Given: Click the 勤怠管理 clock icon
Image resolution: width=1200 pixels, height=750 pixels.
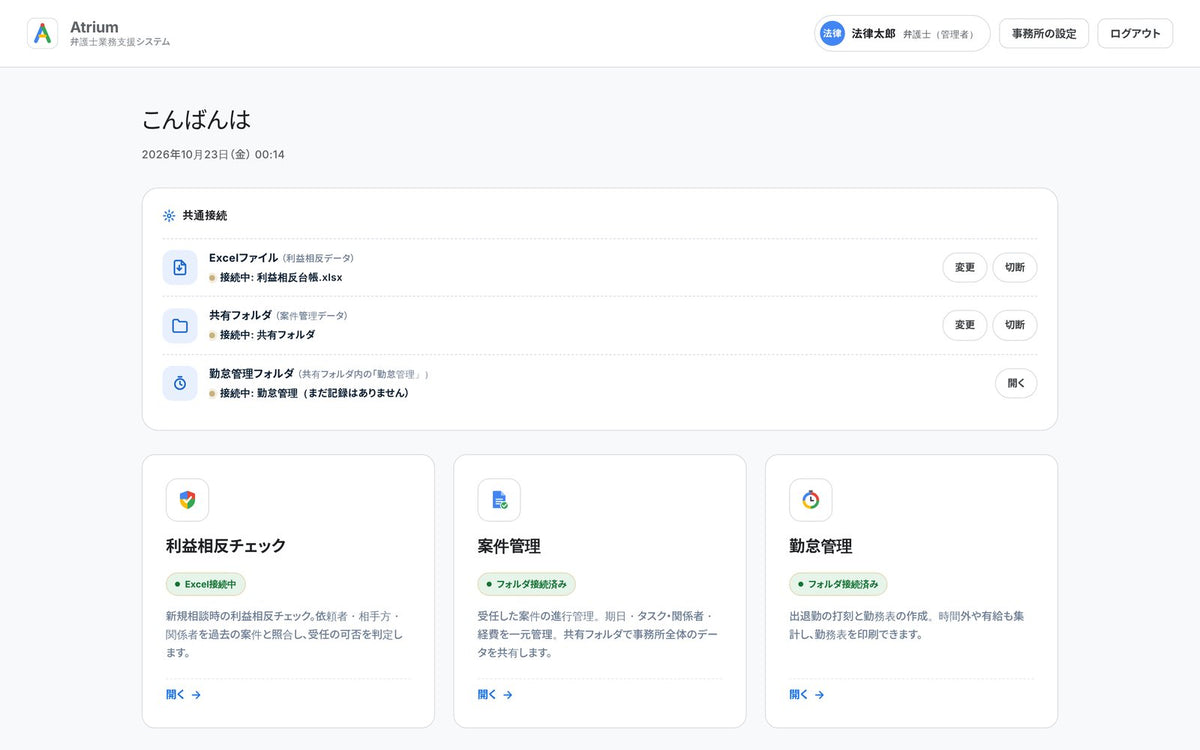Looking at the screenshot, I should (x=811, y=500).
